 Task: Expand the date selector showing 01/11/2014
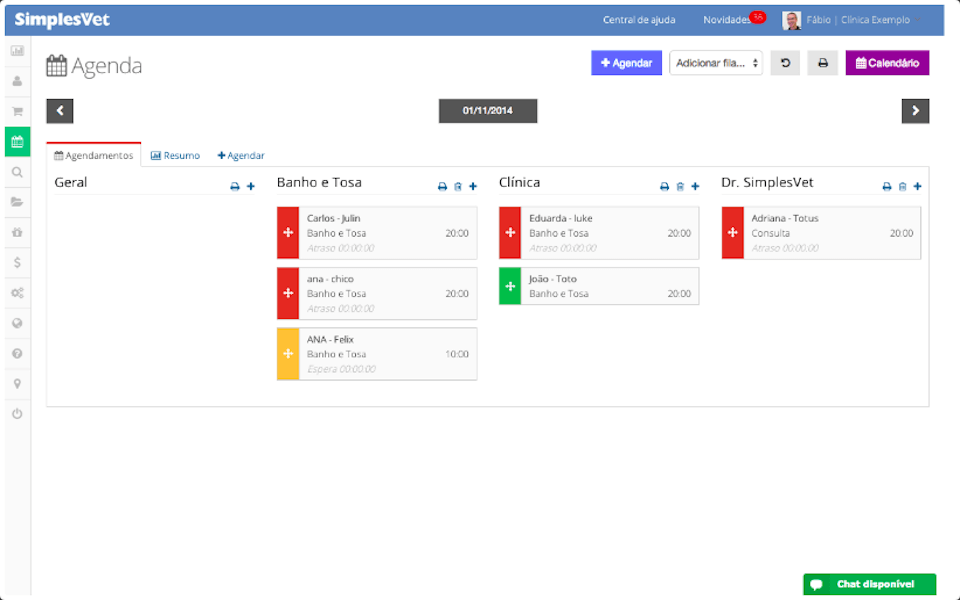pos(487,111)
